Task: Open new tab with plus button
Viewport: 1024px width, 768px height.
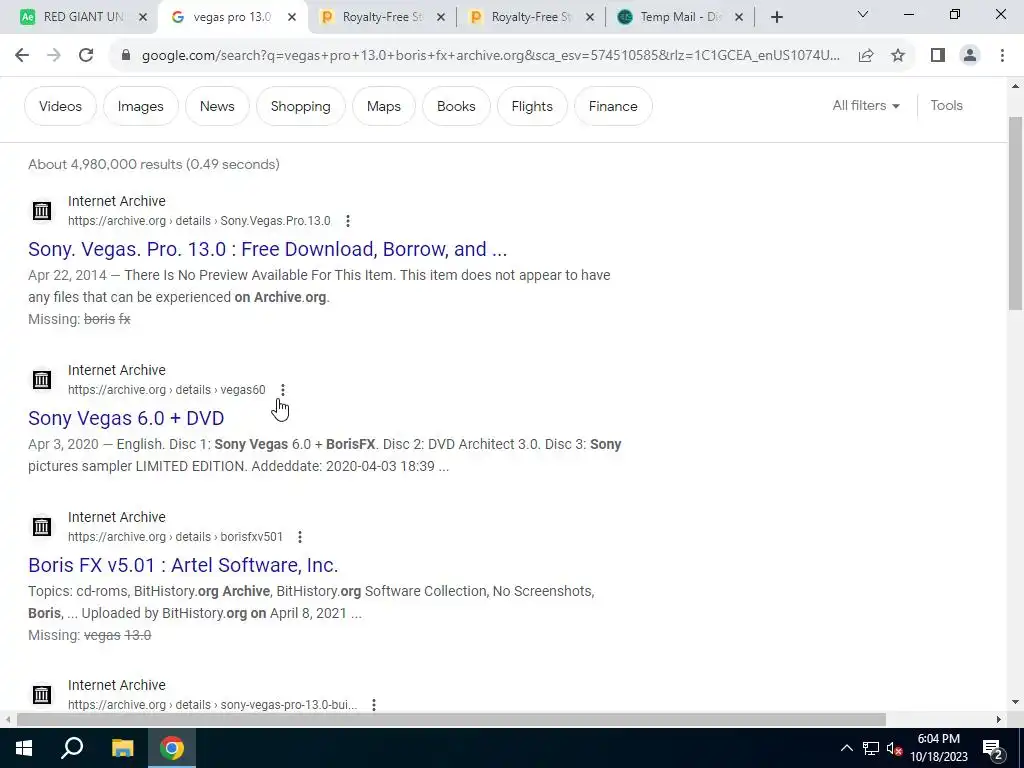Action: 776,17
